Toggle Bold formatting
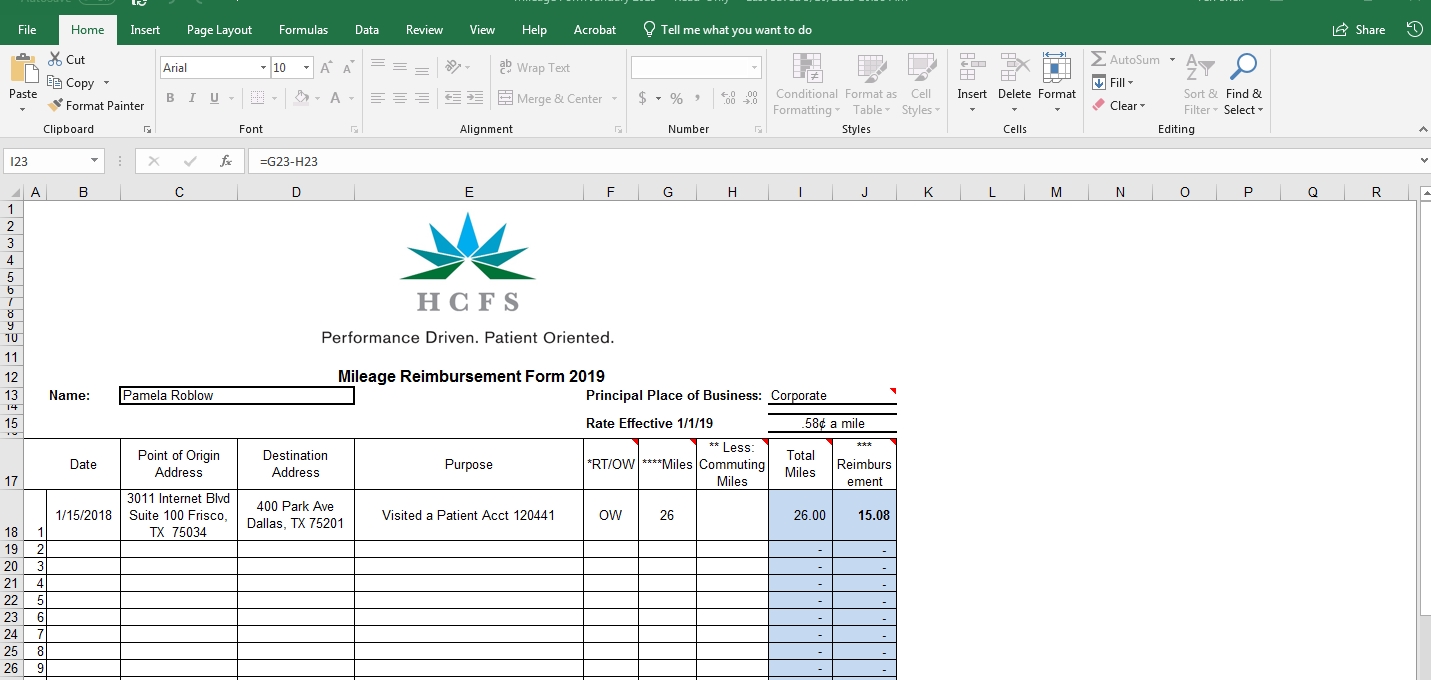This screenshot has height=680, width=1431. click(170, 98)
